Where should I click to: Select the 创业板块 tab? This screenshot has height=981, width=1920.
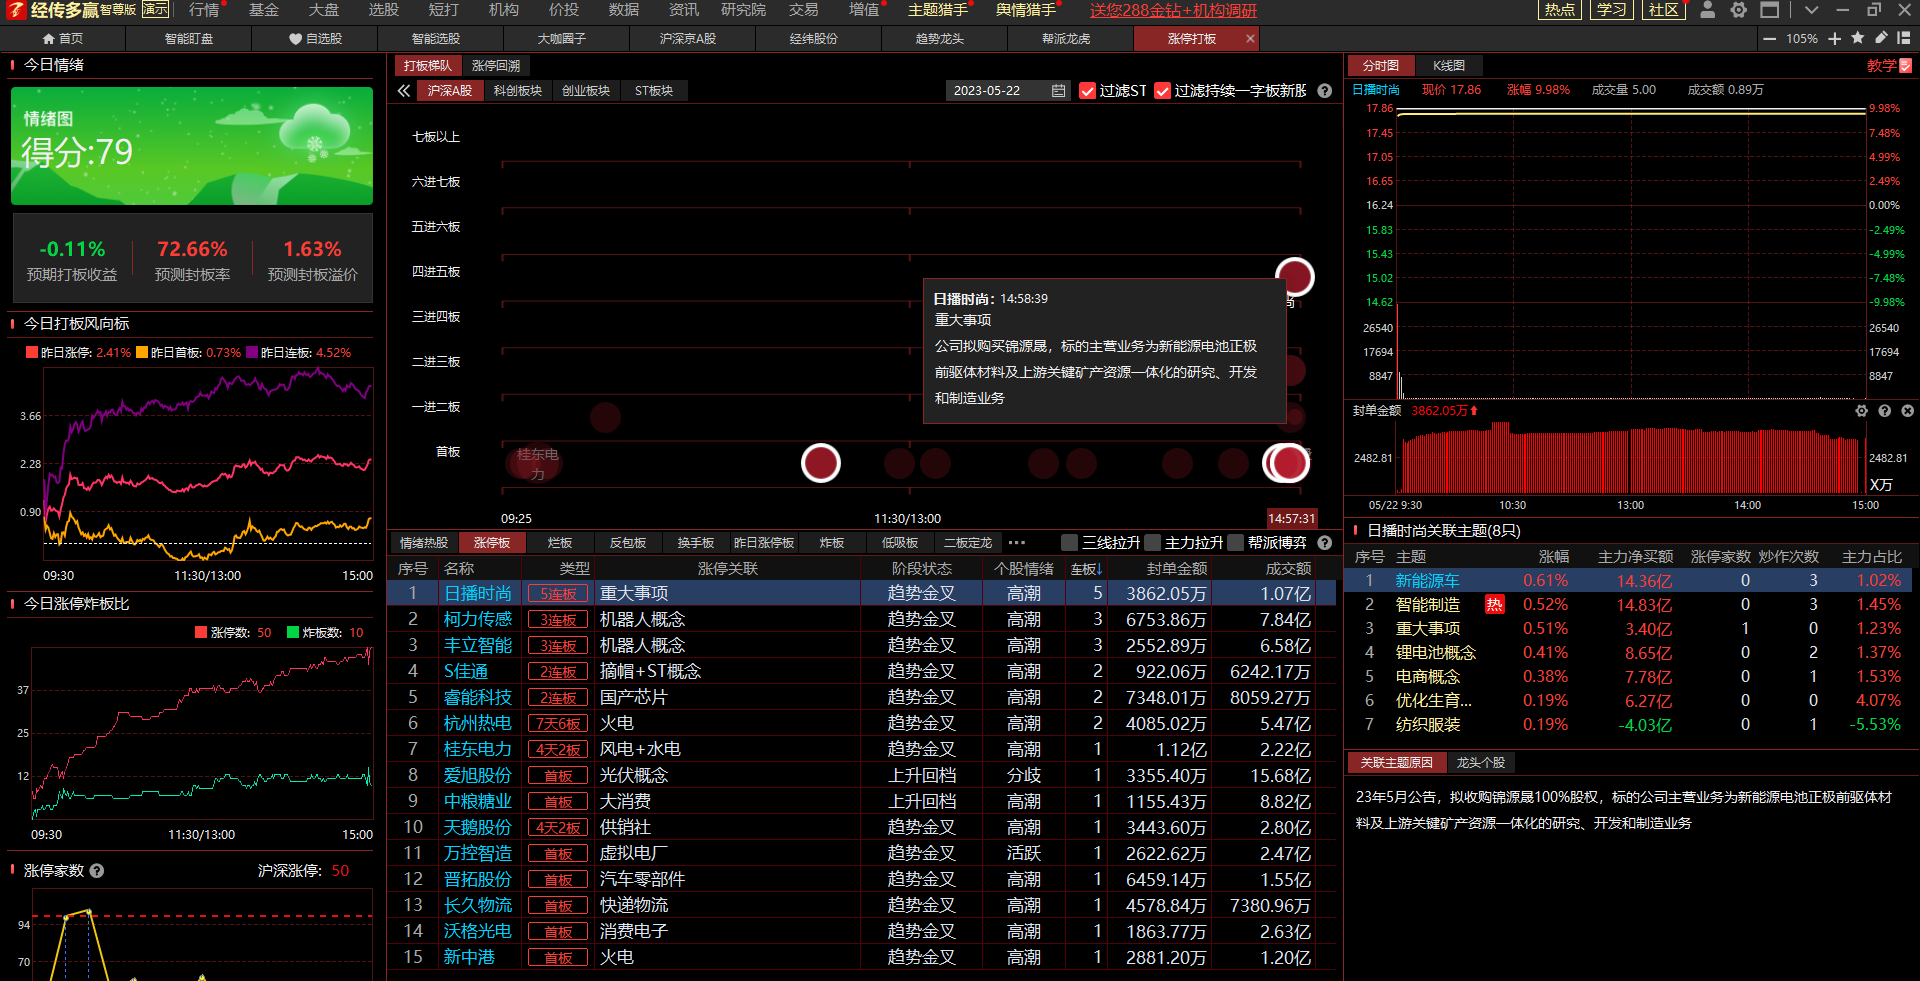pyautogui.click(x=586, y=91)
